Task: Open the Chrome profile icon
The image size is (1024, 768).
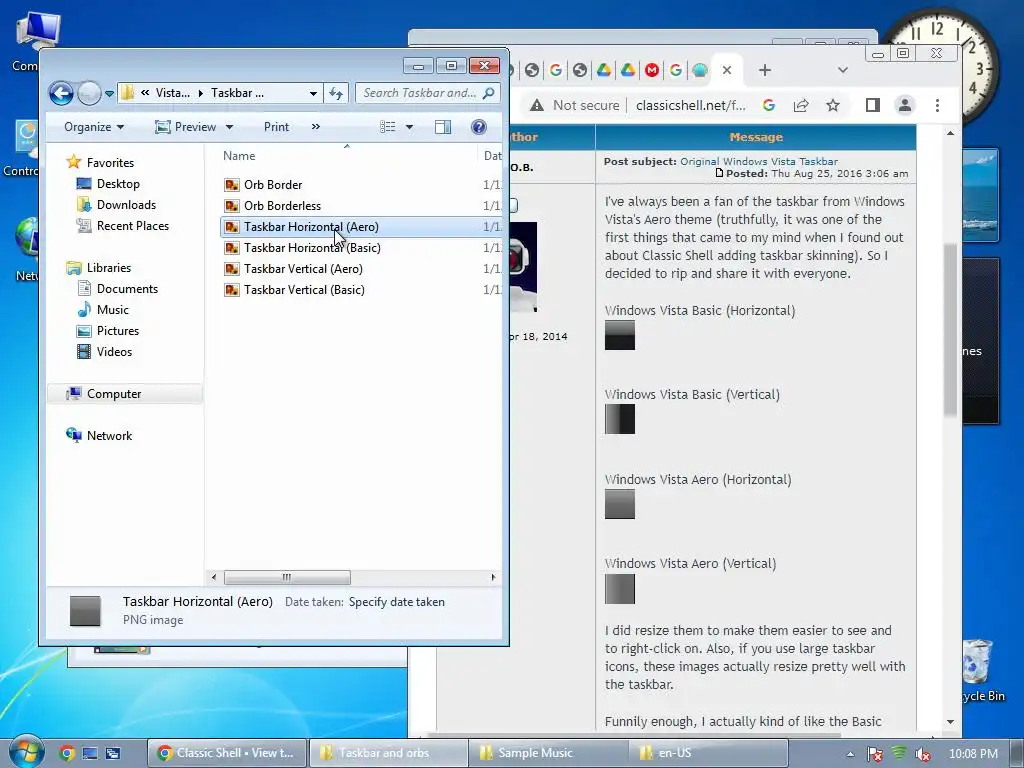Action: [904, 105]
